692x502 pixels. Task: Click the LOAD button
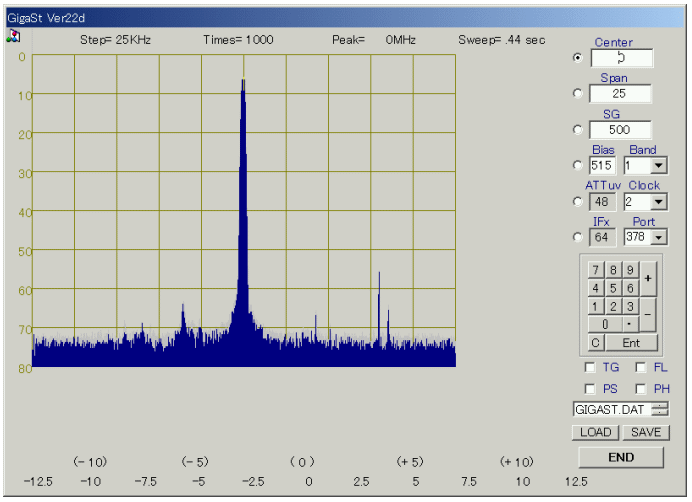(595, 432)
